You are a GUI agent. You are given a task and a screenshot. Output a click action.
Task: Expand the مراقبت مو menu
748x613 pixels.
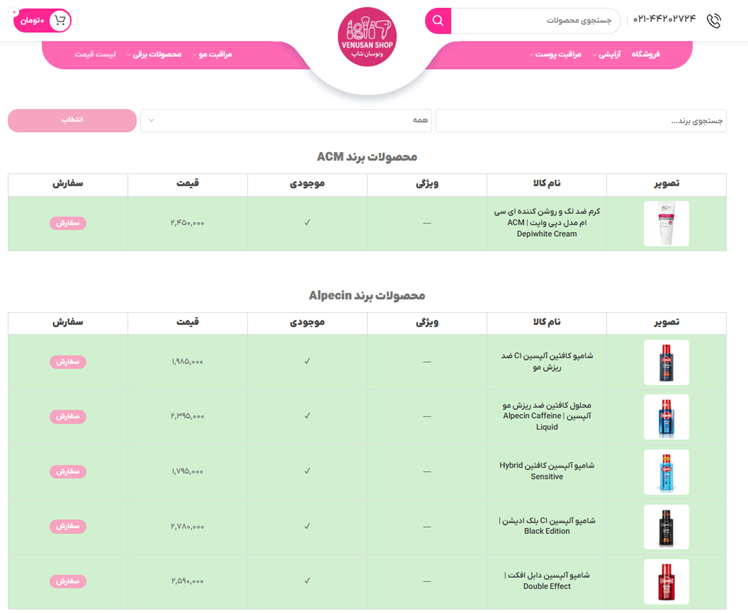click(x=213, y=55)
